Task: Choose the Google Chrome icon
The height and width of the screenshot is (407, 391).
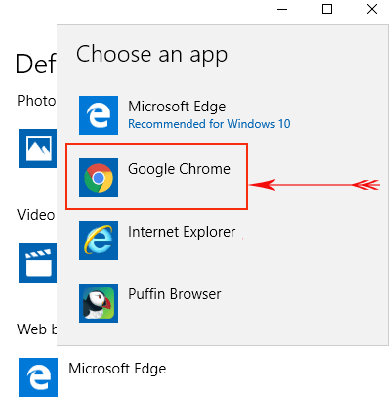Action: [x=98, y=177]
